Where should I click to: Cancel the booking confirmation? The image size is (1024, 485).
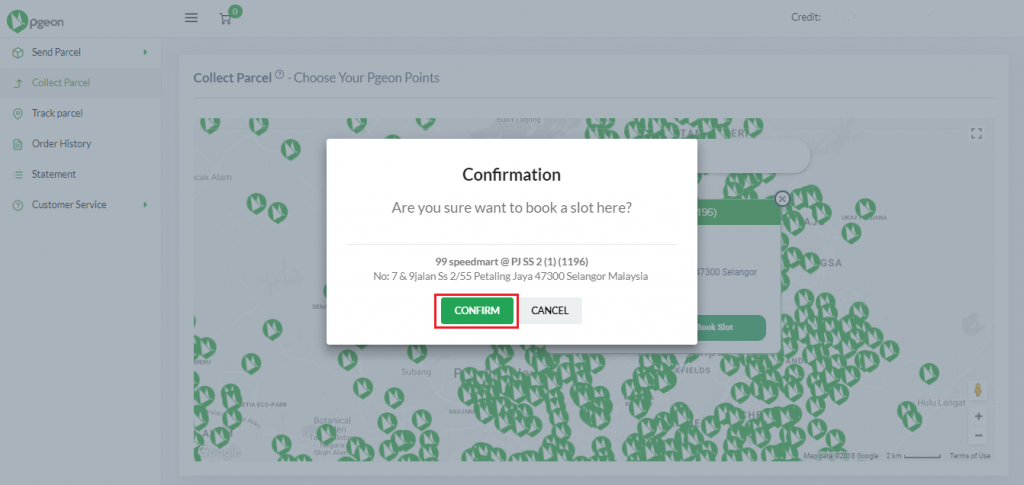(x=550, y=311)
